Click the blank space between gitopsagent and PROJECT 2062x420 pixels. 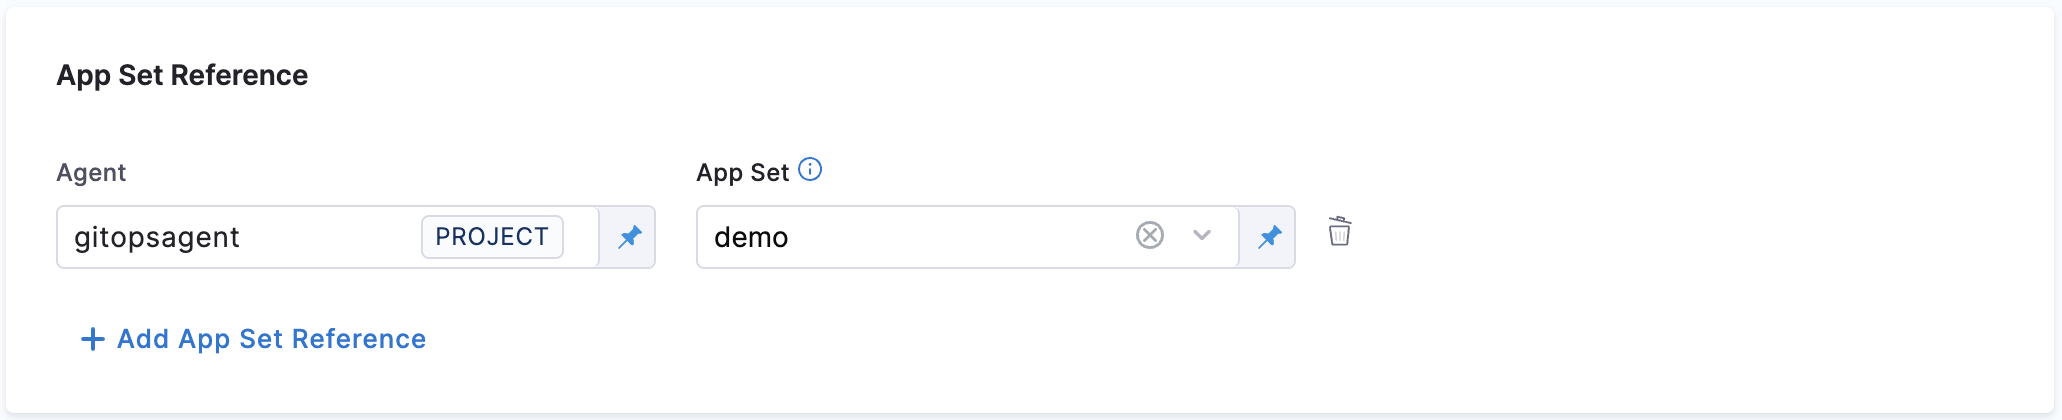pyautogui.click(x=330, y=237)
